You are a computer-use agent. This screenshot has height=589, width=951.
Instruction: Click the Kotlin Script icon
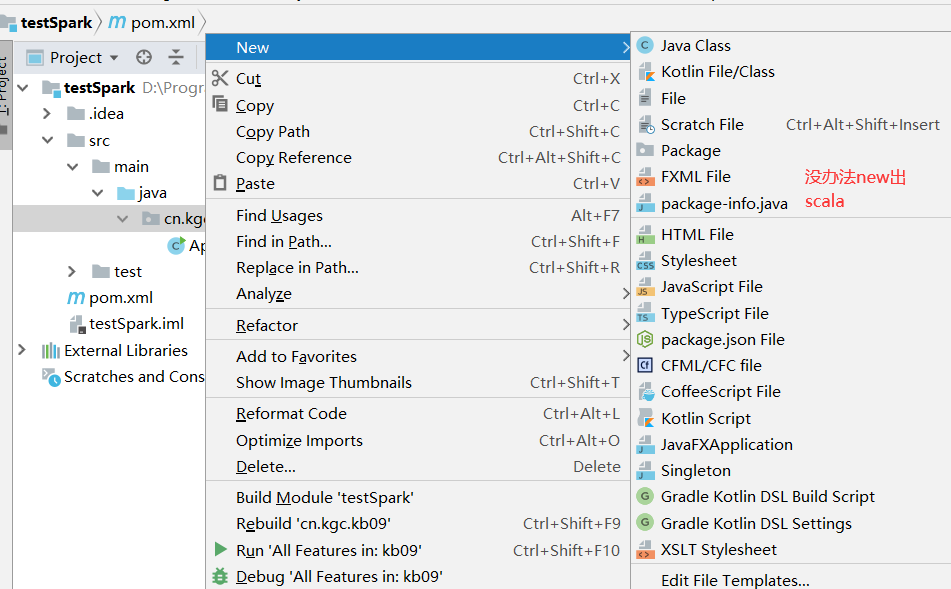tap(646, 418)
